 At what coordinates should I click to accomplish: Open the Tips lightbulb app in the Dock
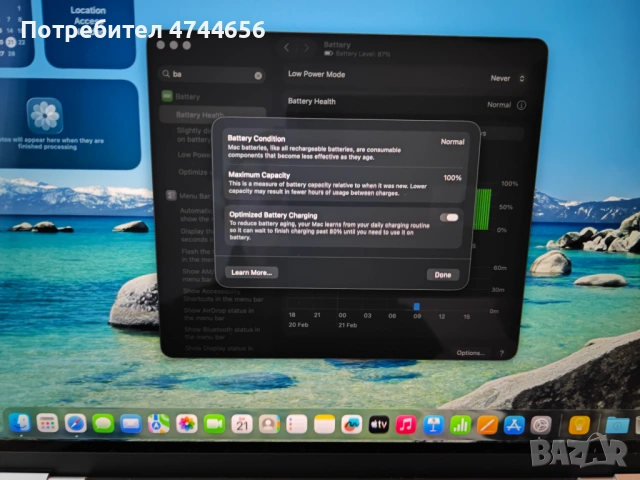tap(579, 425)
